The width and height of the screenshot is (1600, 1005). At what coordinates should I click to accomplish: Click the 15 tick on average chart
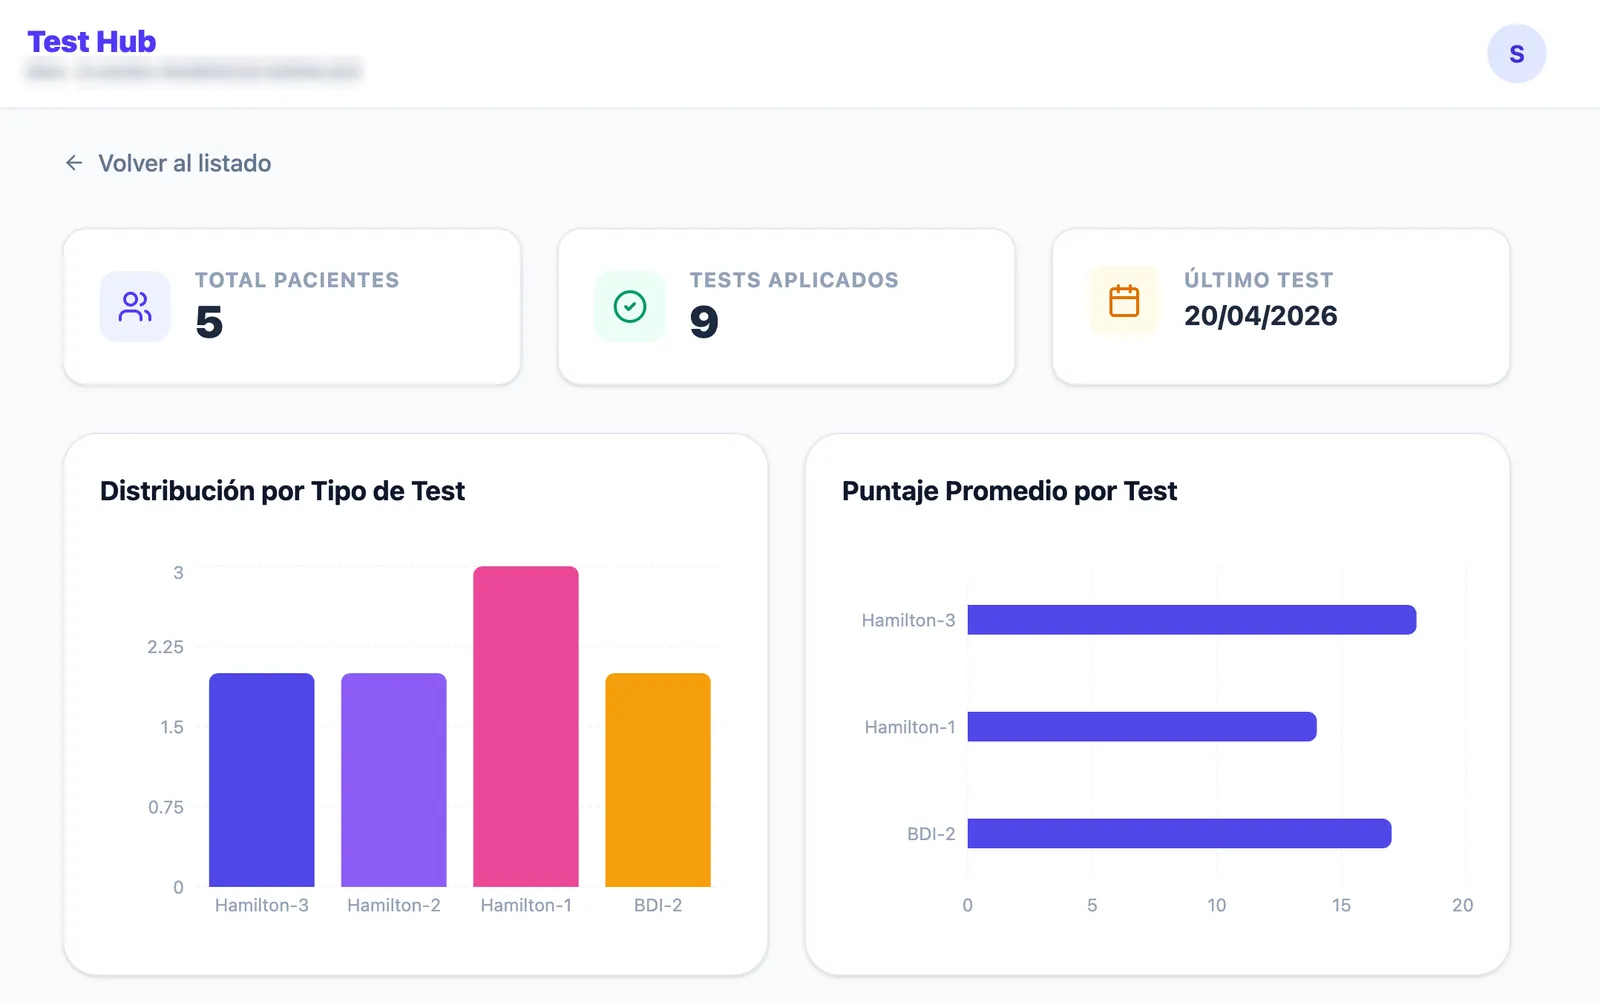[x=1341, y=905]
